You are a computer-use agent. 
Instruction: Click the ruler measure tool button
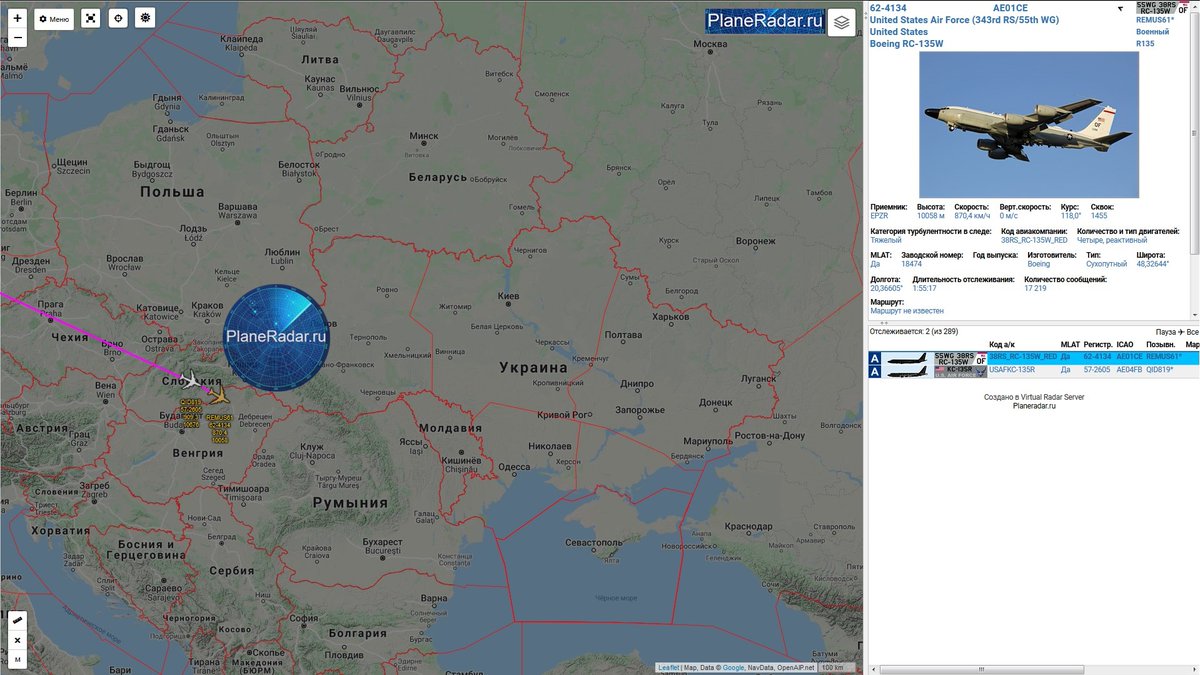pyautogui.click(x=17, y=620)
